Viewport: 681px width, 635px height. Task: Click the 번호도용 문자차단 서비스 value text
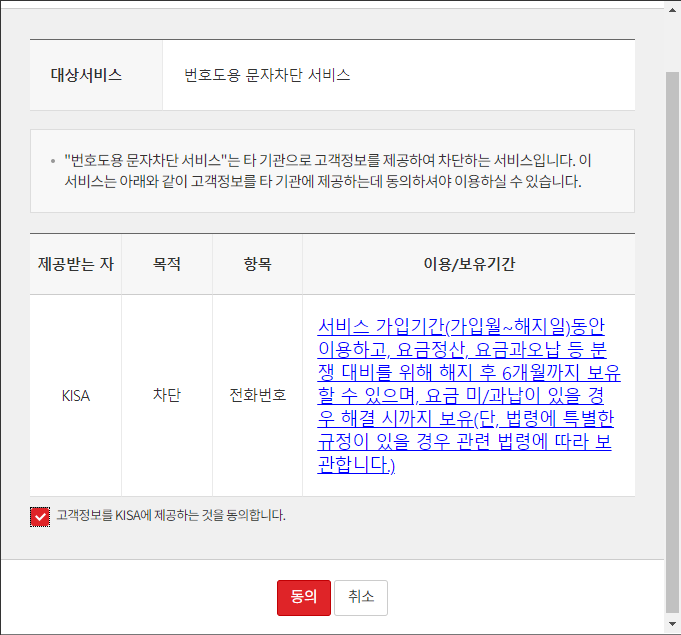267,75
